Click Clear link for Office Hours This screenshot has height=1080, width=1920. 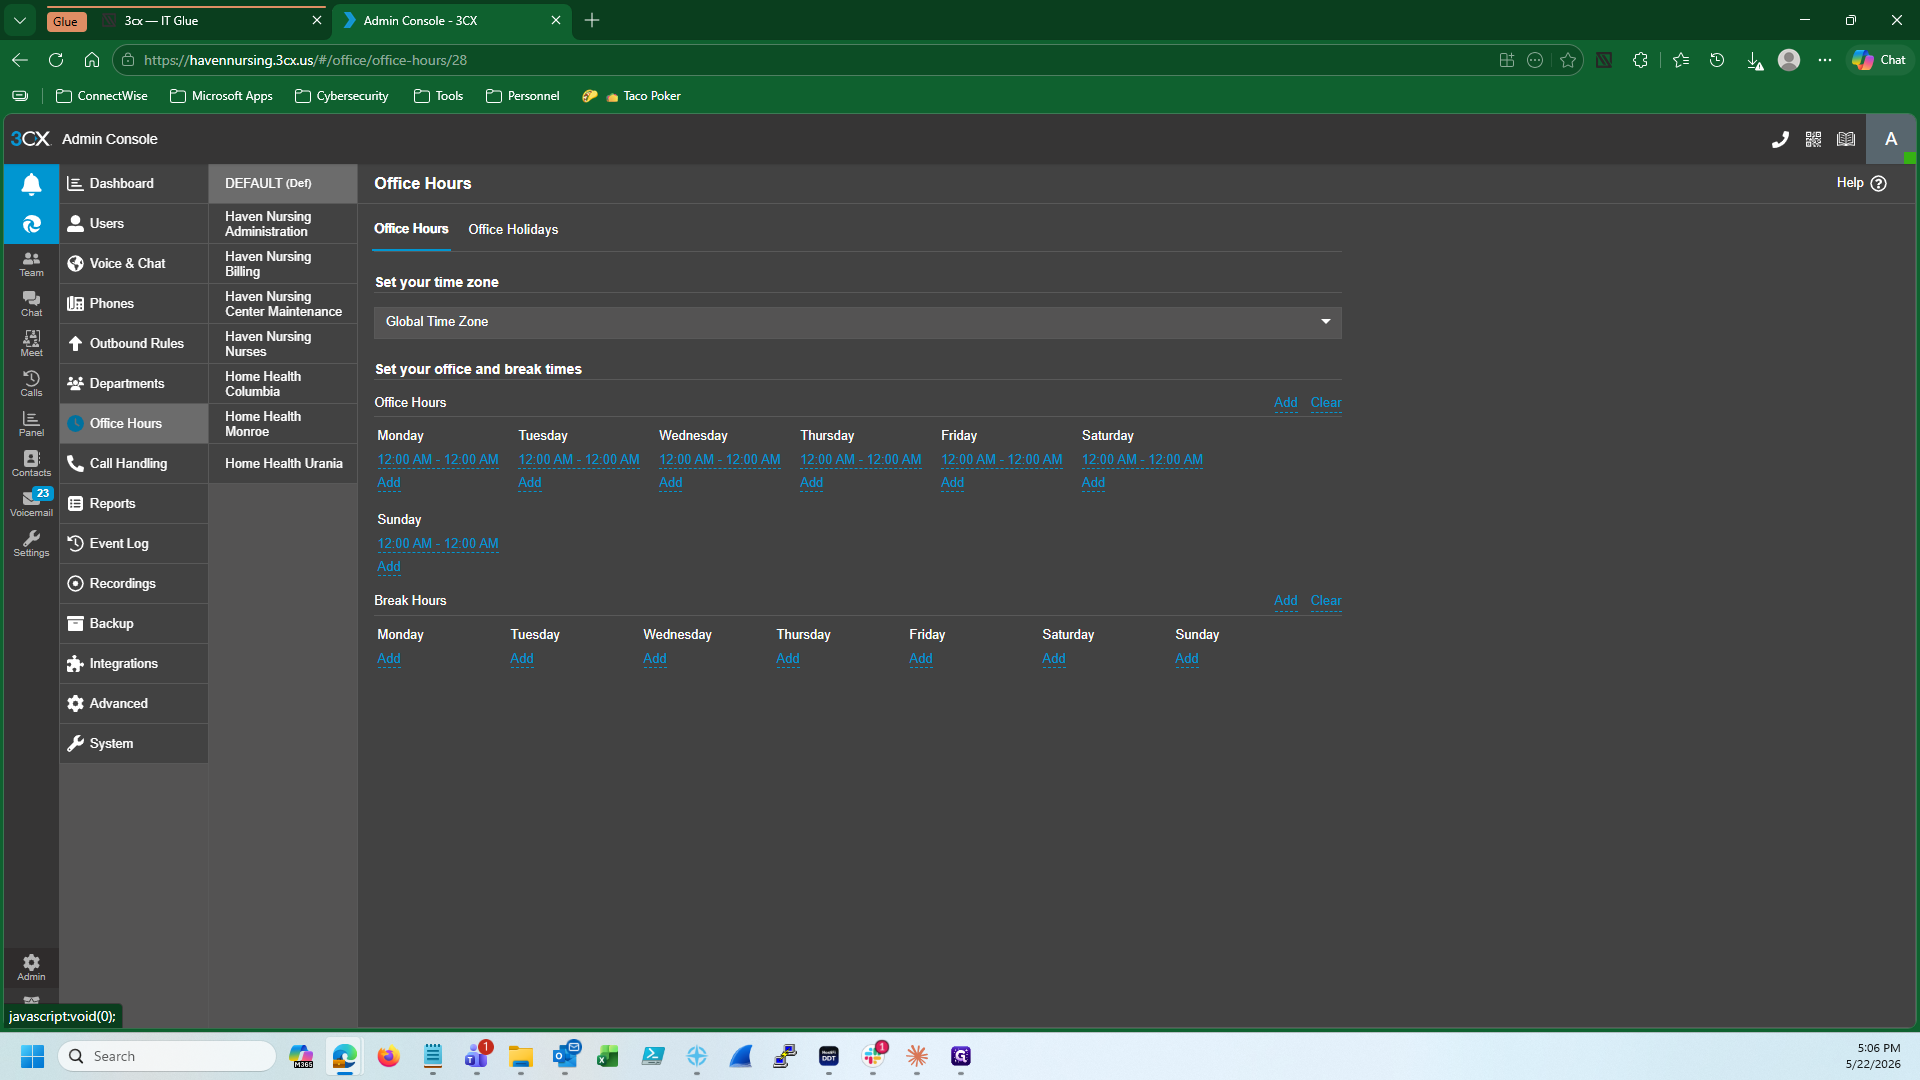tap(1326, 403)
